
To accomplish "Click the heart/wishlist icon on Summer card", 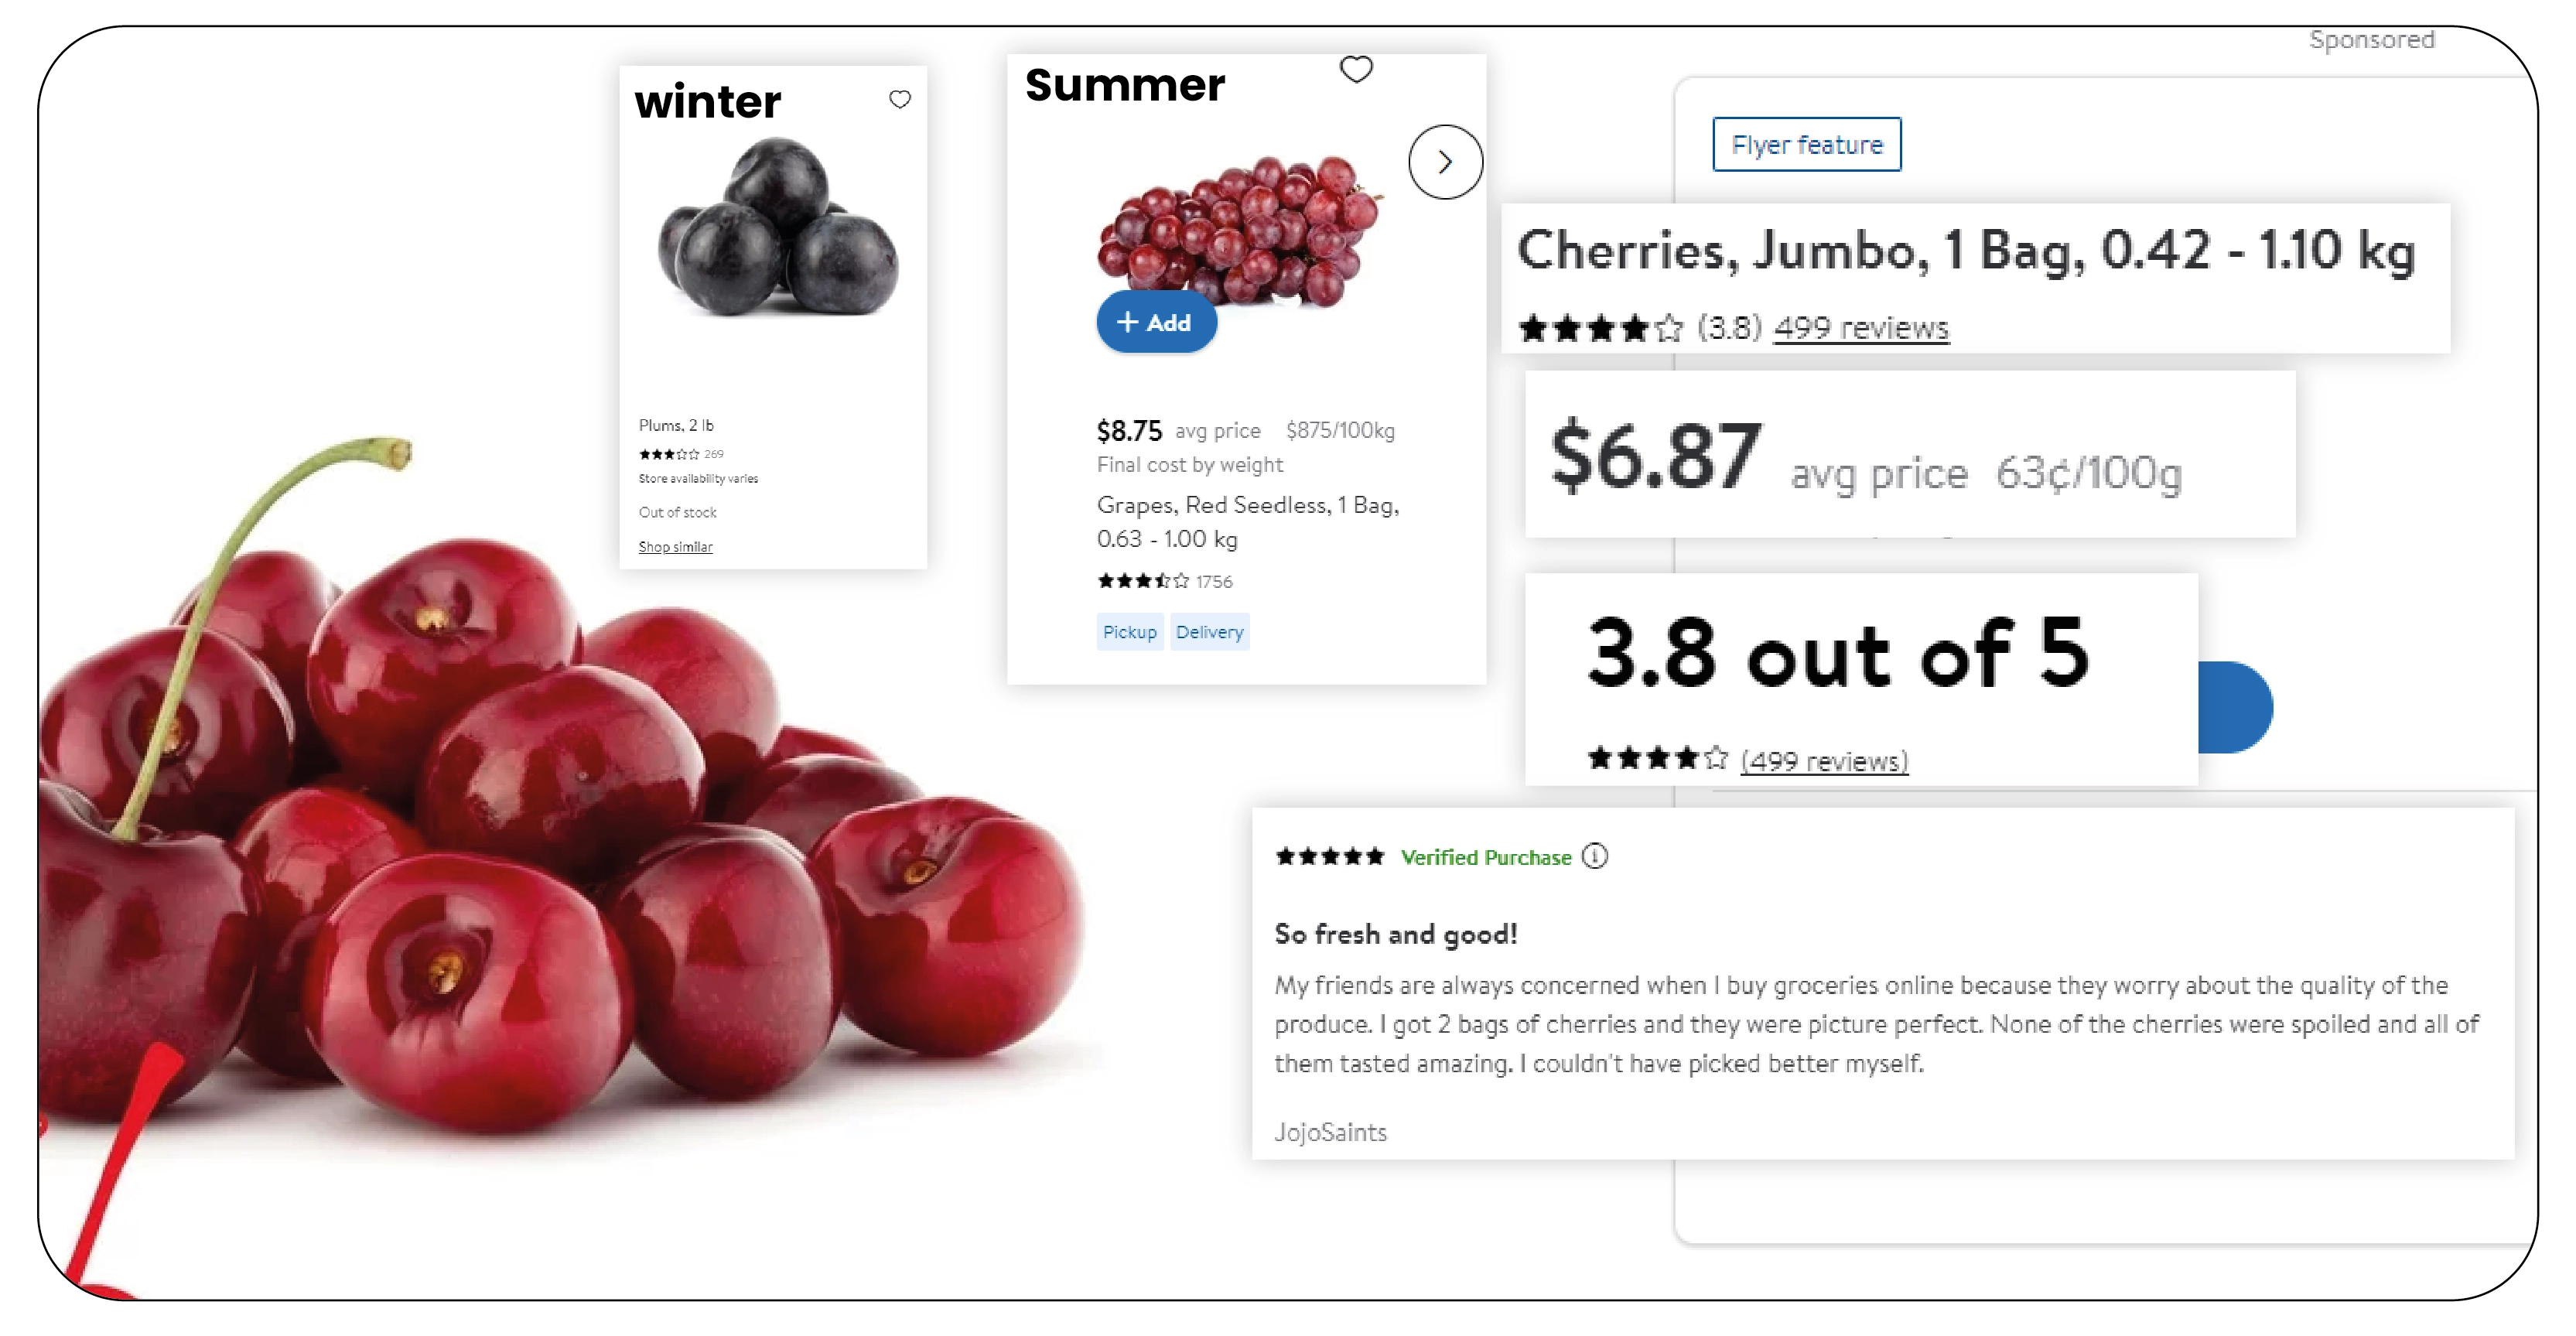I will (x=1358, y=70).
